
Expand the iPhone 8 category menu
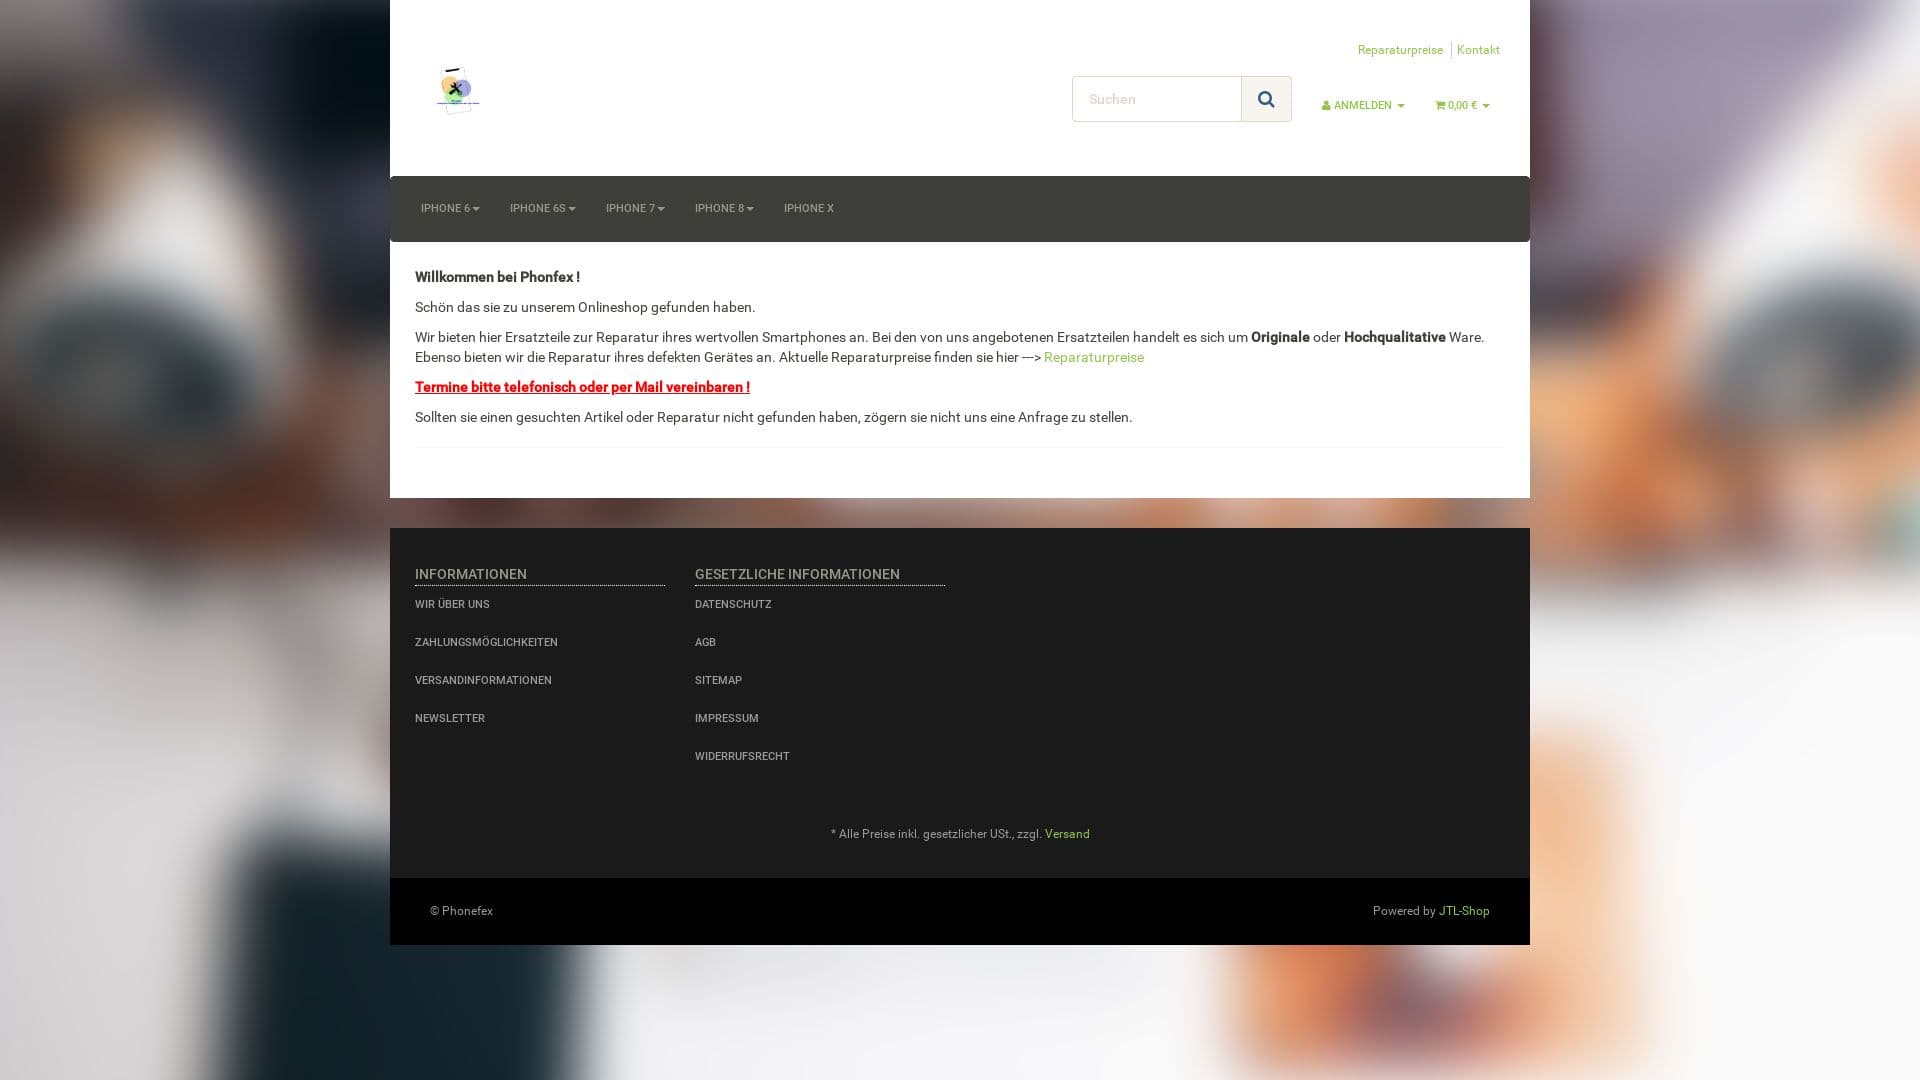pos(723,208)
